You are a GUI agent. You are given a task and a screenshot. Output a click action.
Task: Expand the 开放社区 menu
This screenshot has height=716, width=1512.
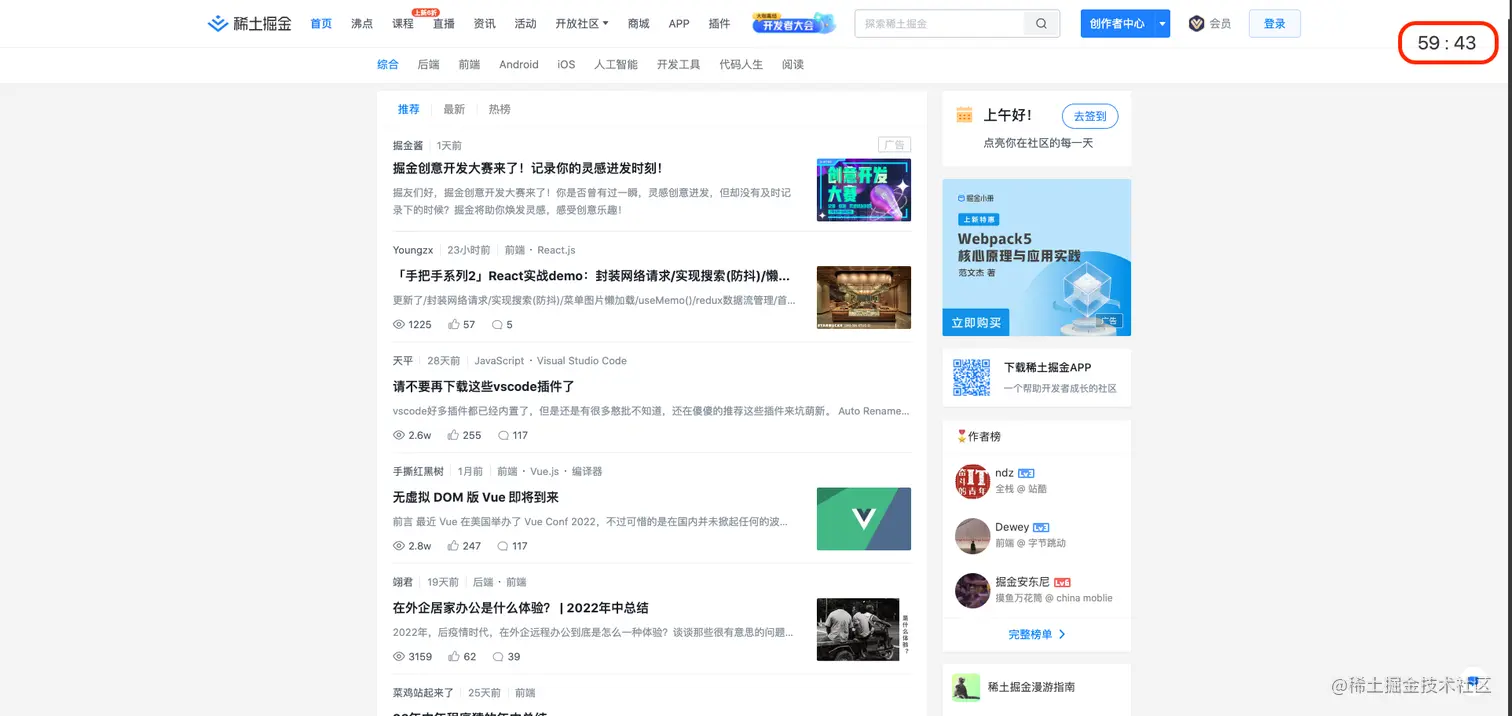click(581, 23)
